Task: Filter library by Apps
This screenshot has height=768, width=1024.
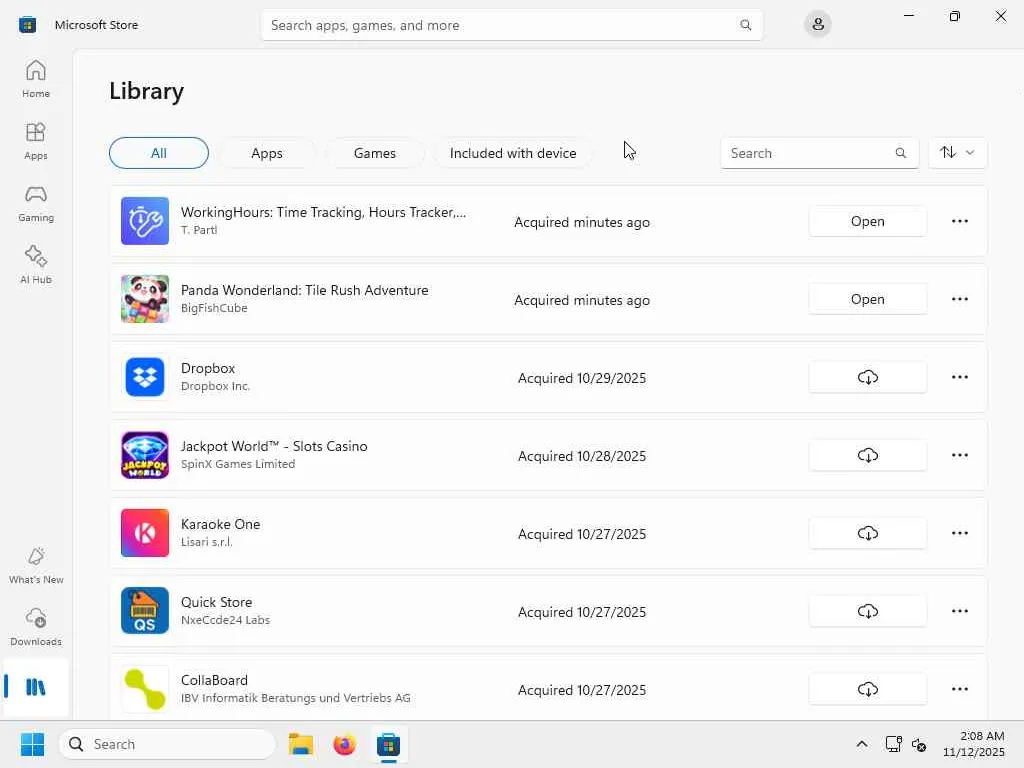Action: tap(266, 153)
